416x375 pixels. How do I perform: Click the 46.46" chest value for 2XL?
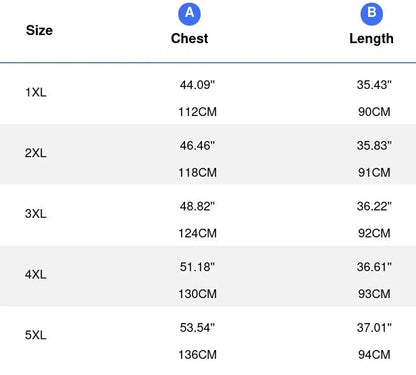(197, 145)
